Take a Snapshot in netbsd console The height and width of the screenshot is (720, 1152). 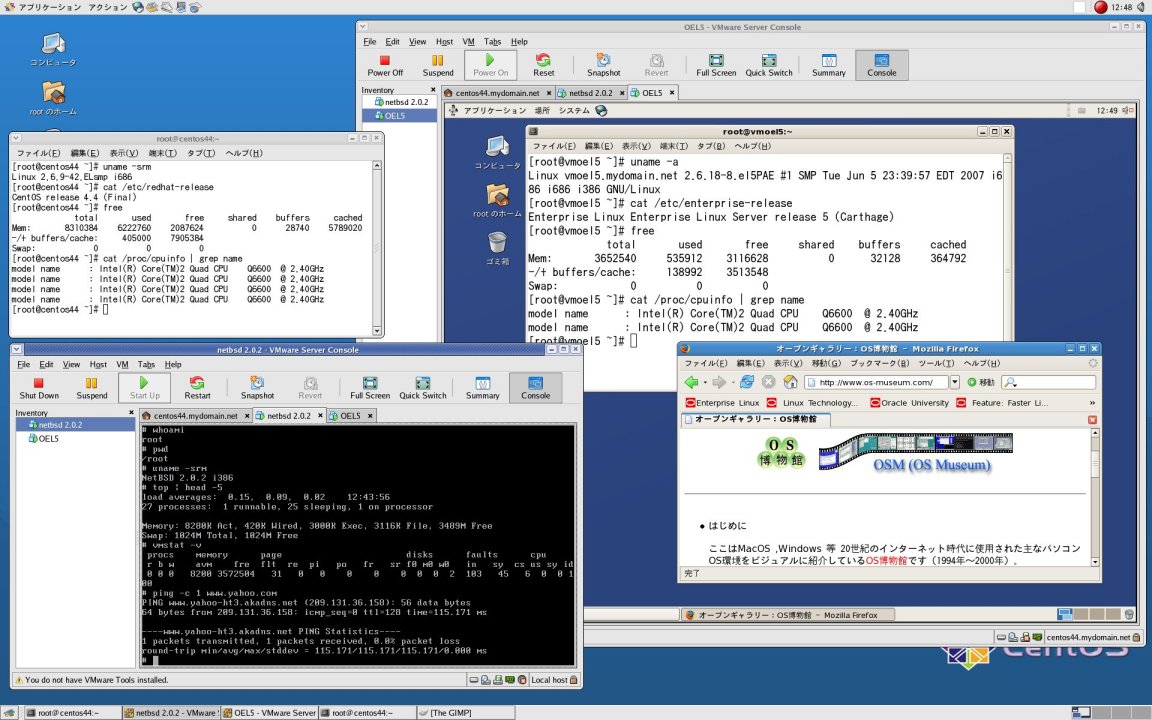257,388
